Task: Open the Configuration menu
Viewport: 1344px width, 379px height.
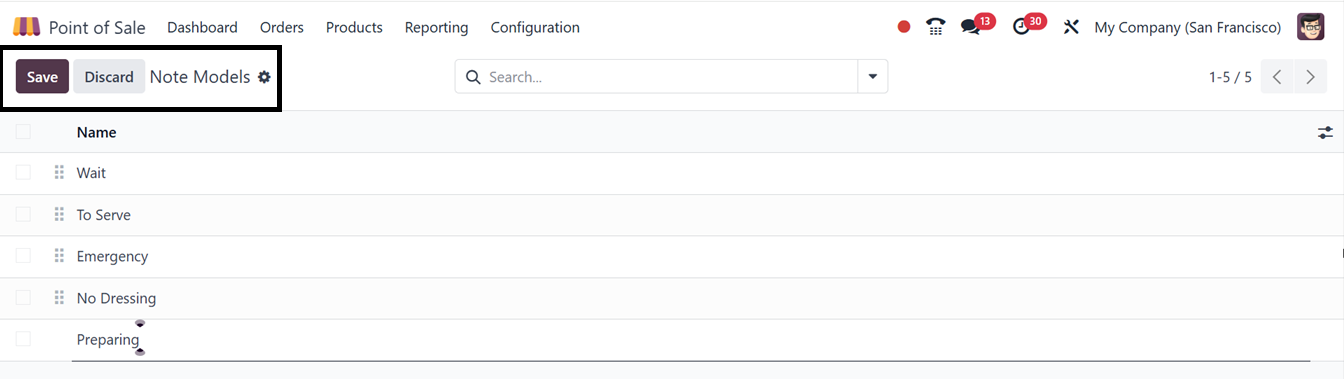Action: (535, 27)
